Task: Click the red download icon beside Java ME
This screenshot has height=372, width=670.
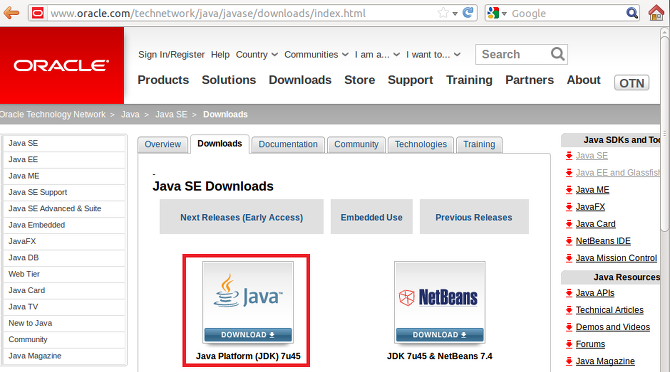Action: pyautogui.click(x=569, y=190)
